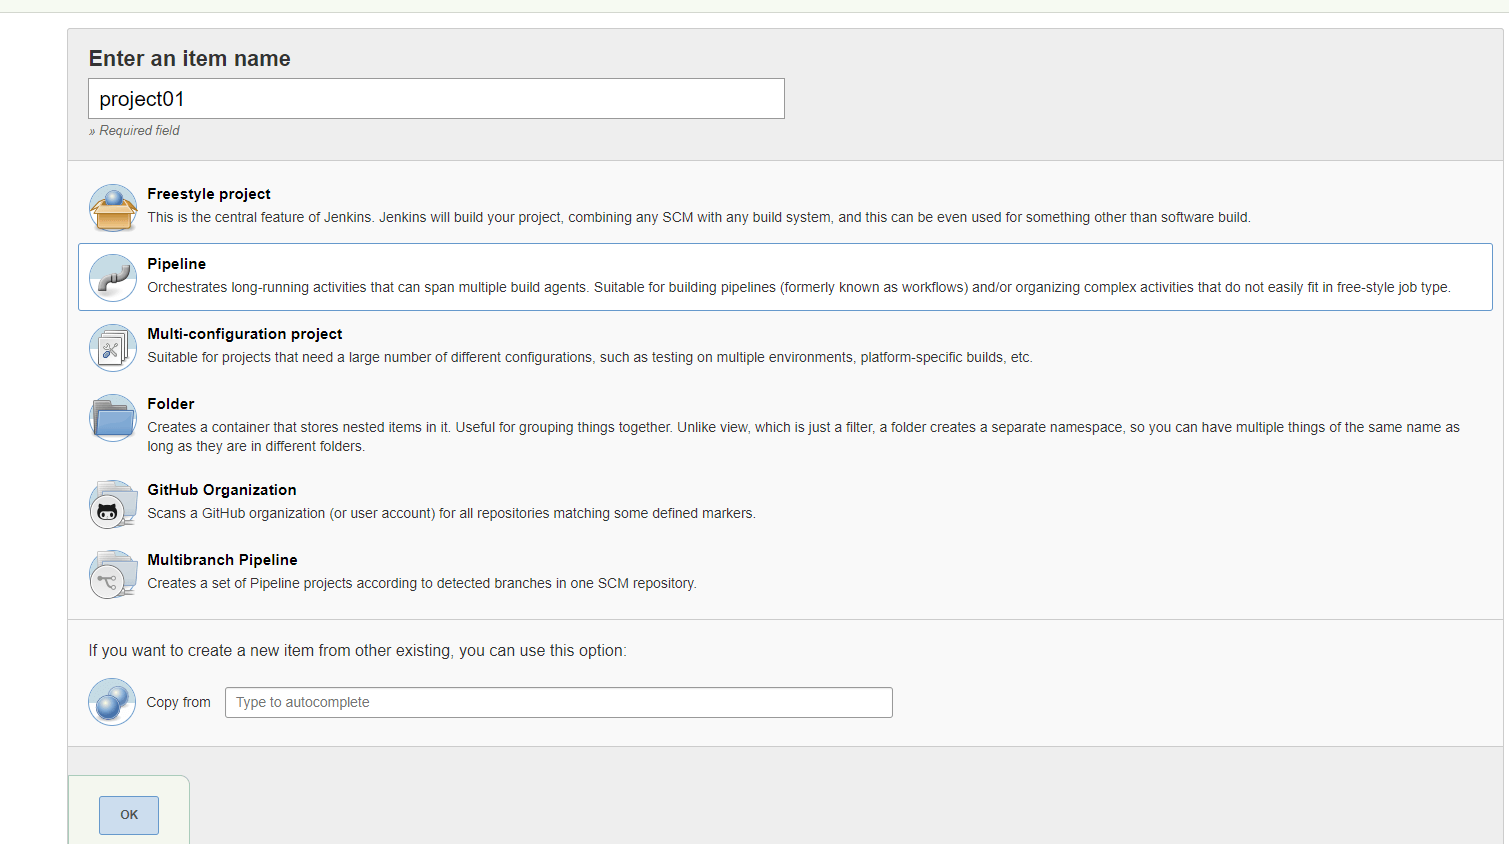The width and height of the screenshot is (1509, 844).
Task: Click the Copy from spheres icon
Action: [x=112, y=701]
